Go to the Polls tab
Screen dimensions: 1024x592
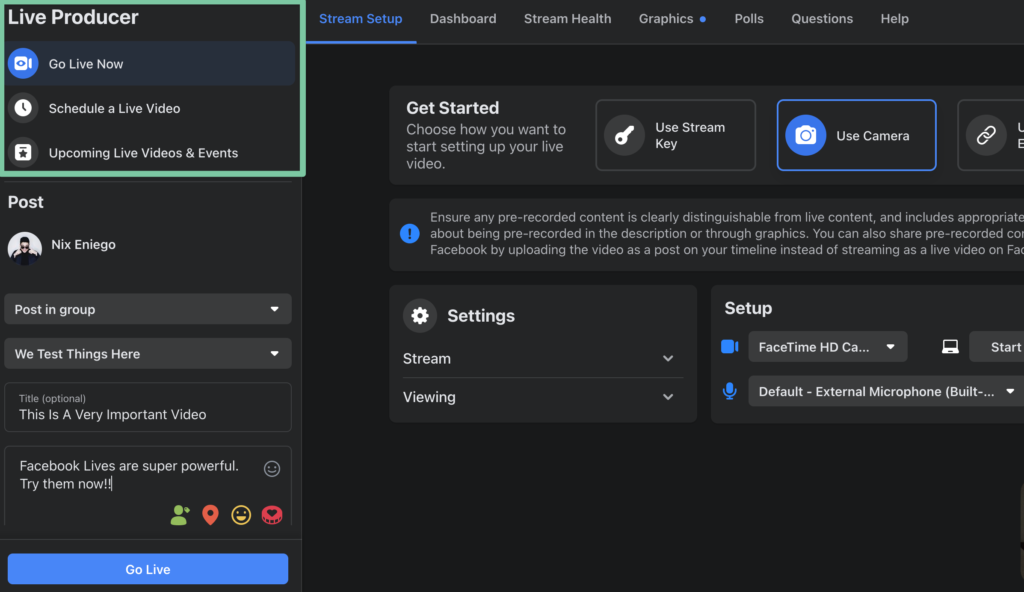pyautogui.click(x=748, y=19)
